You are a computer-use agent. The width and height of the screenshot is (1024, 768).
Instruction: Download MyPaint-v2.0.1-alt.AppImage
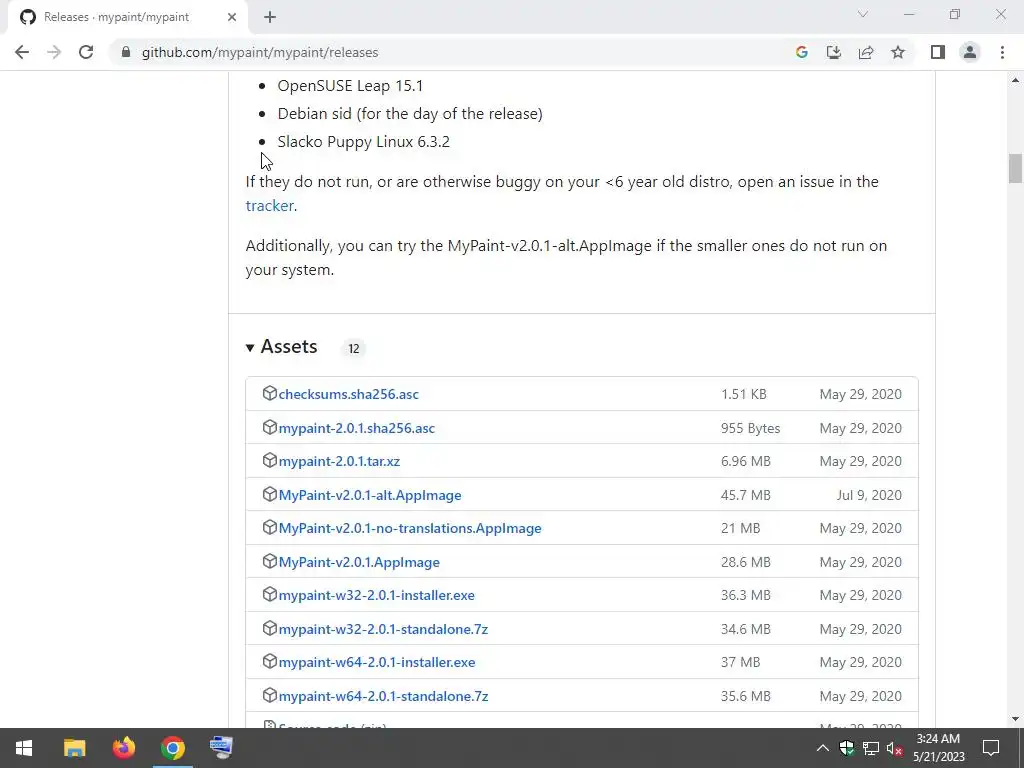point(370,495)
